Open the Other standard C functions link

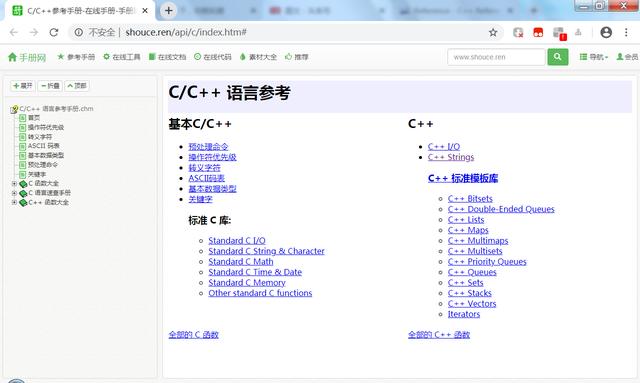[260, 293]
